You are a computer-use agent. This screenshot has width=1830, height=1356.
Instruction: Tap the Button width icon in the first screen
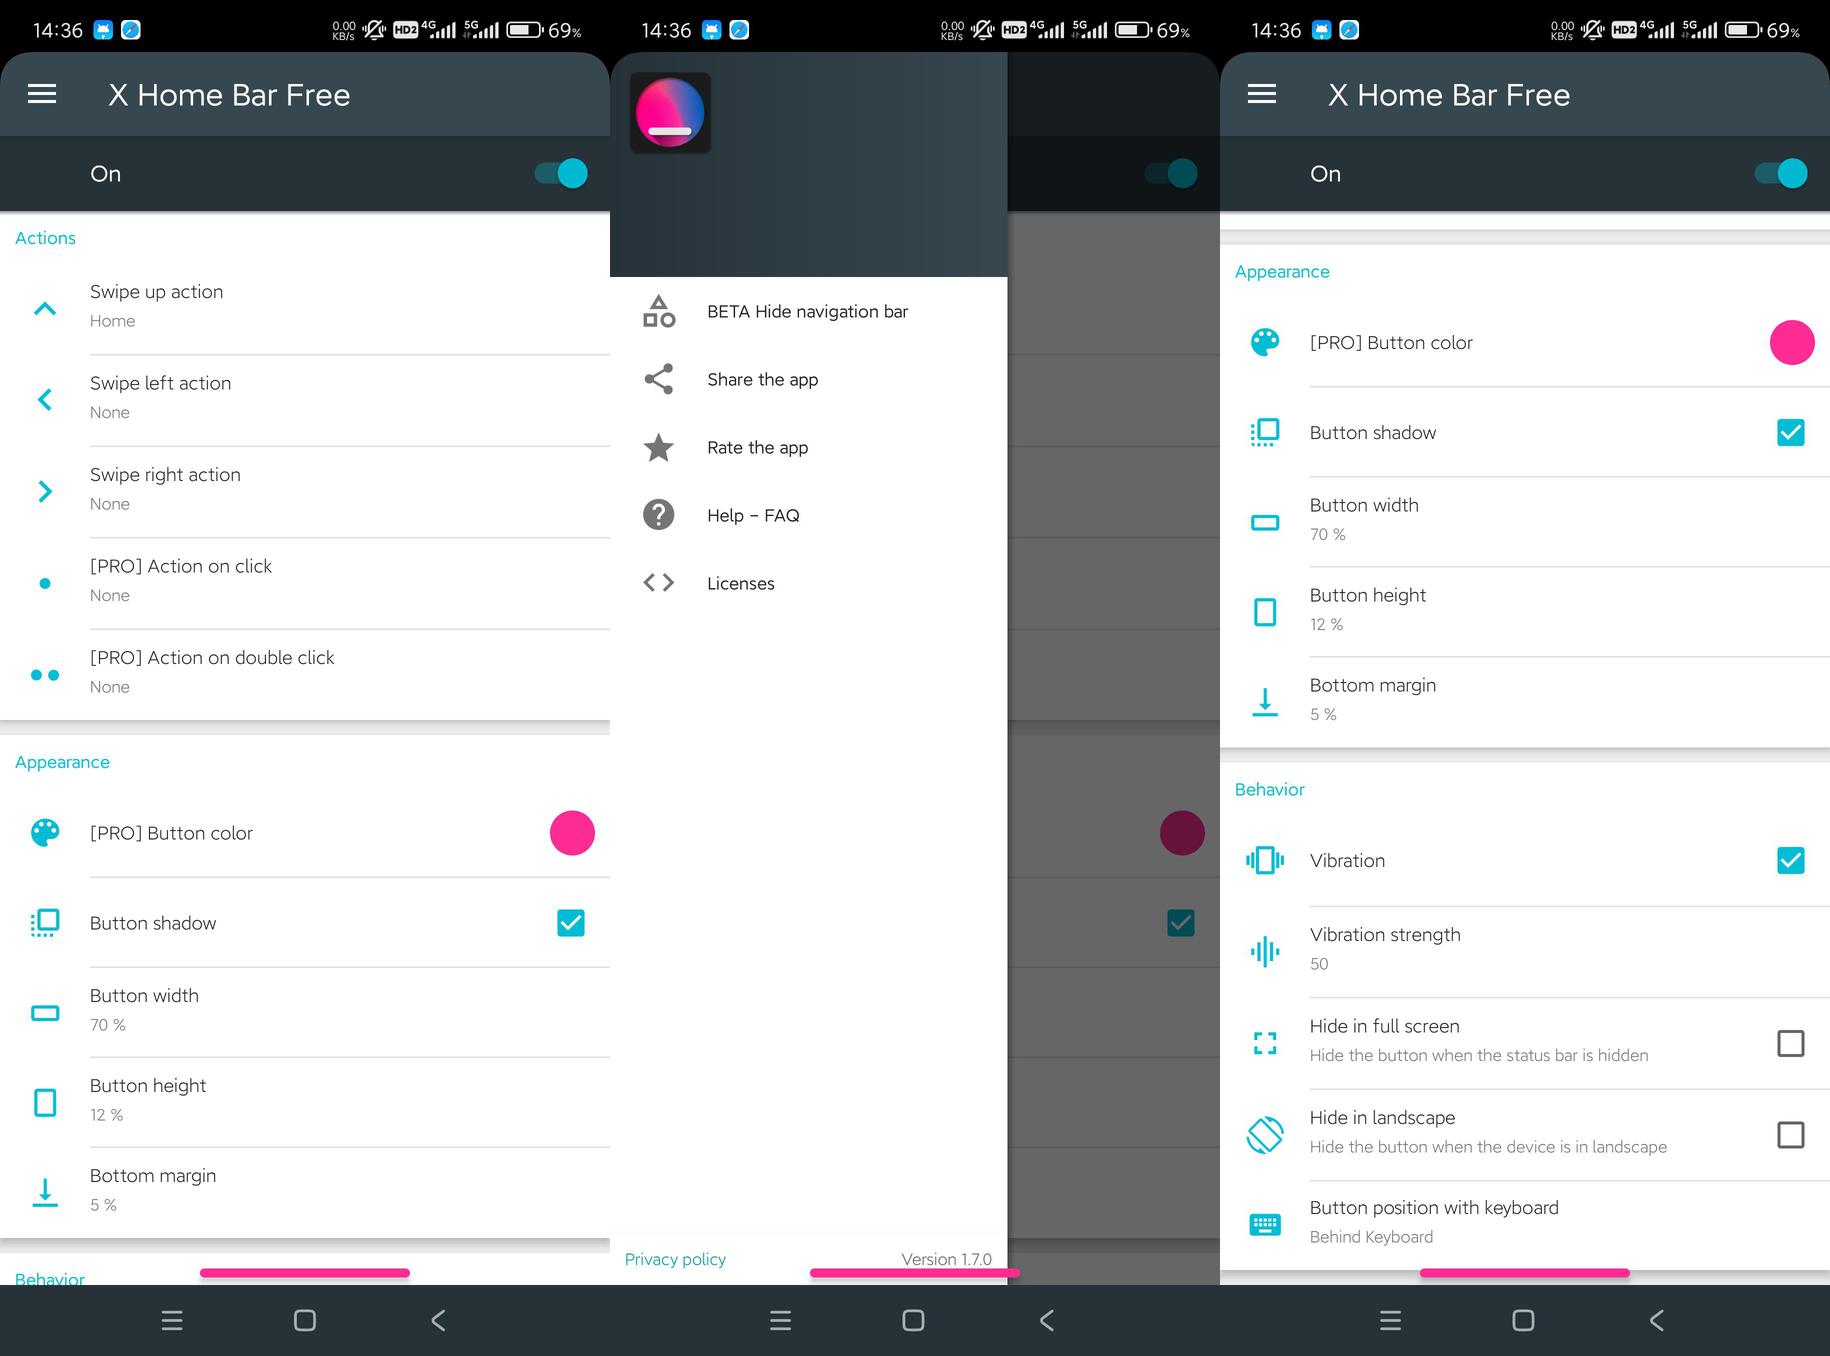tap(45, 1013)
